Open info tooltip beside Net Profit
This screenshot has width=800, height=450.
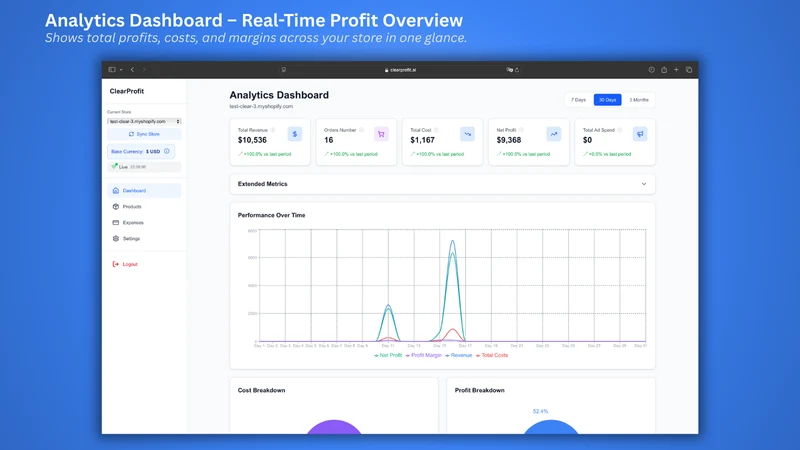(521, 130)
